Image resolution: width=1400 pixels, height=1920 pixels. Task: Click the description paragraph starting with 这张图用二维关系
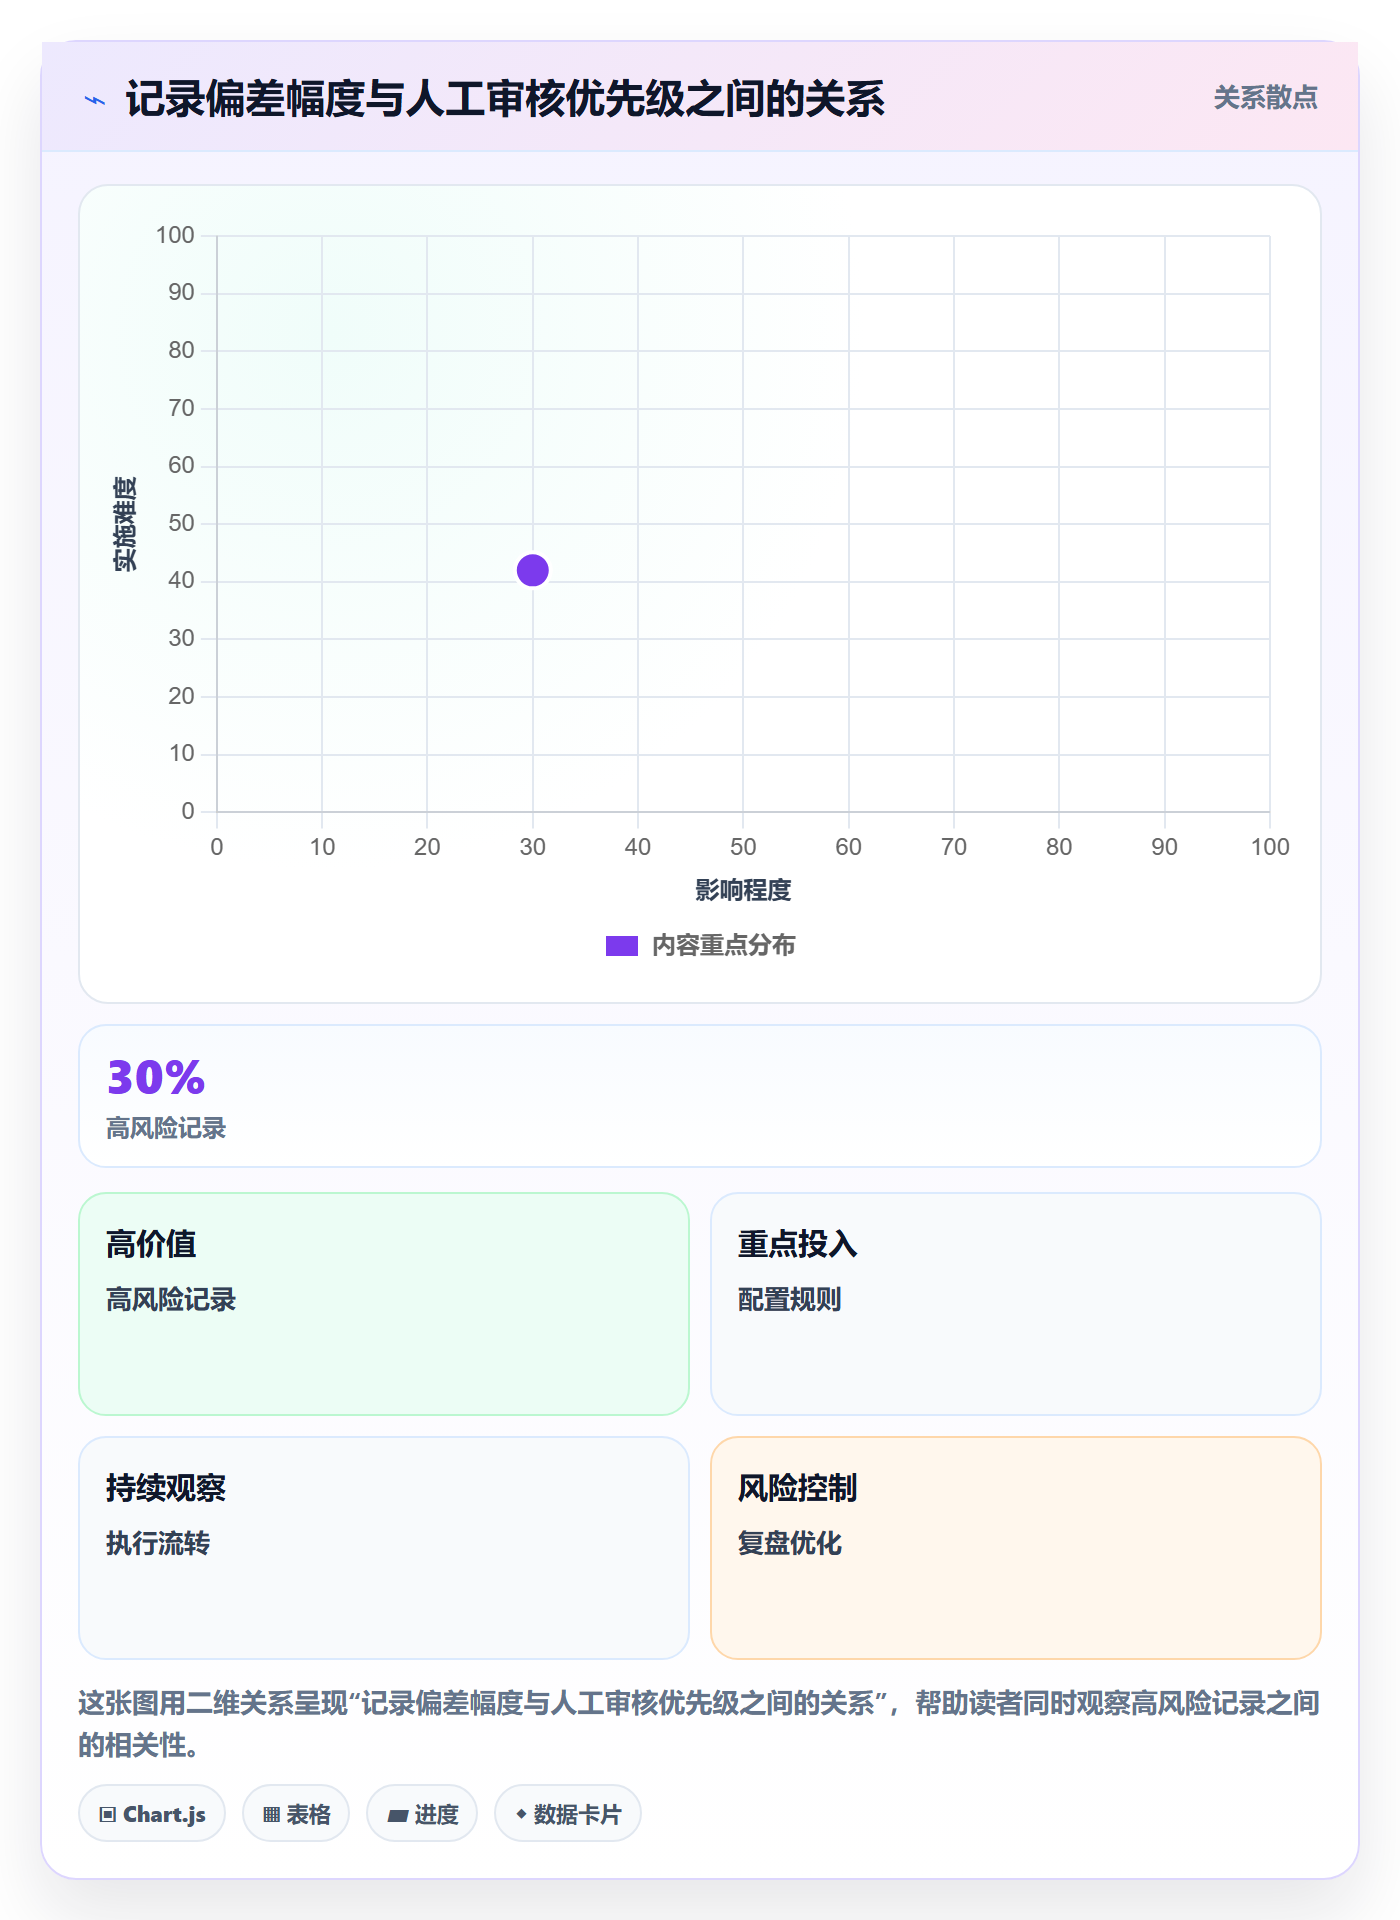coord(699,1724)
